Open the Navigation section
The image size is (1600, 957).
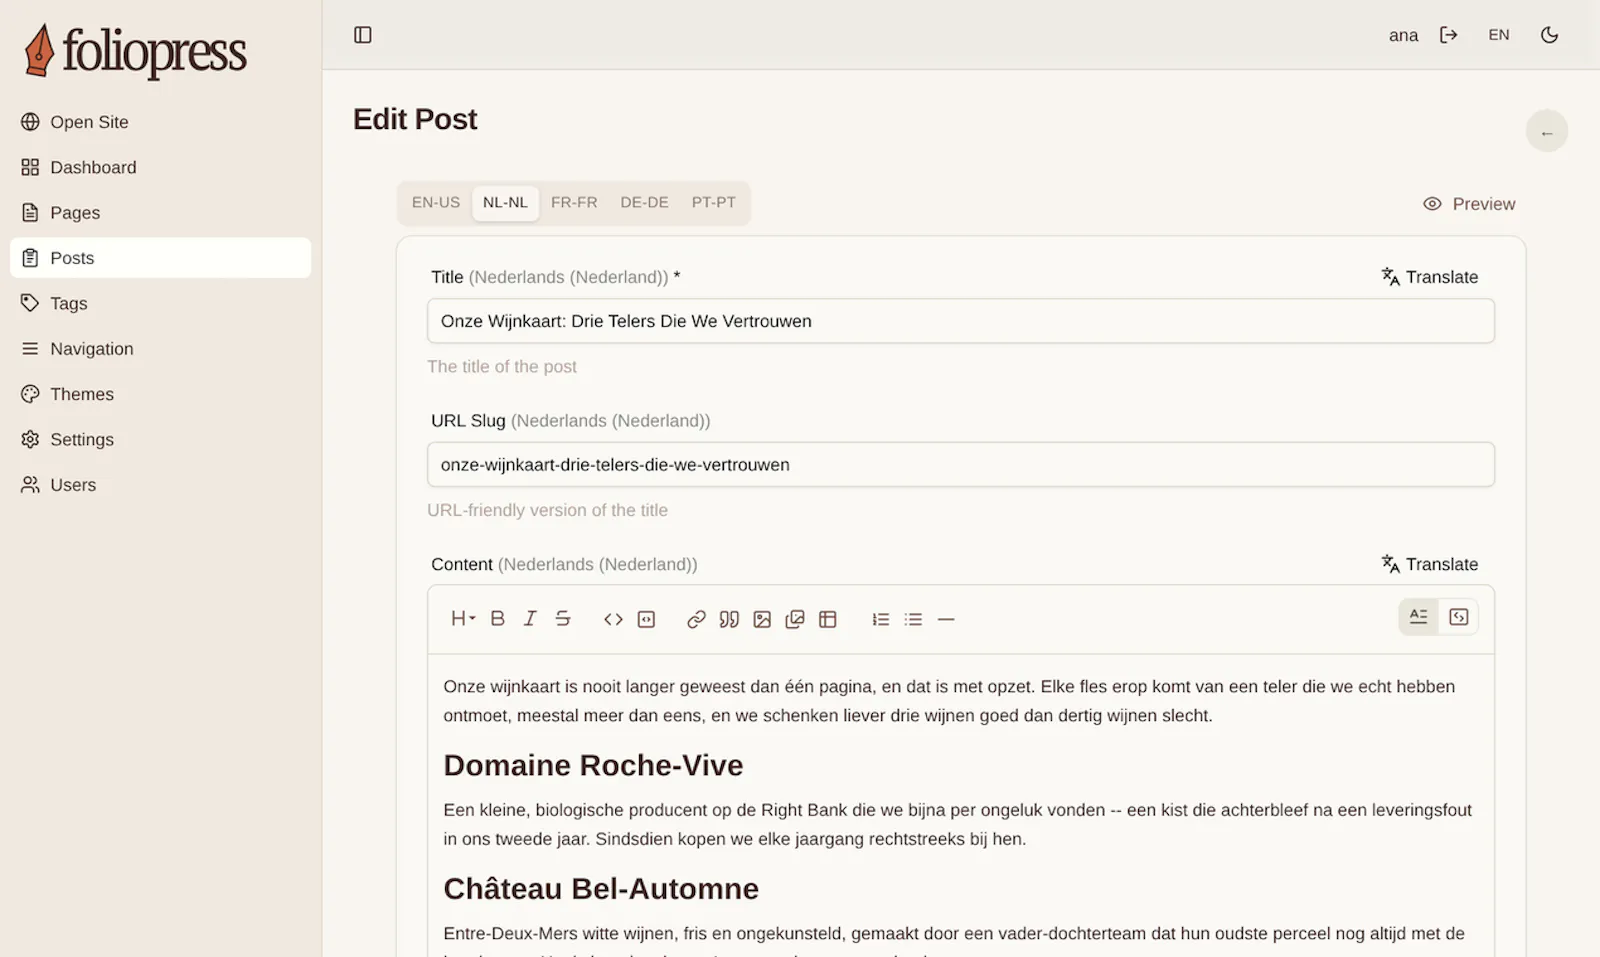[160, 349]
